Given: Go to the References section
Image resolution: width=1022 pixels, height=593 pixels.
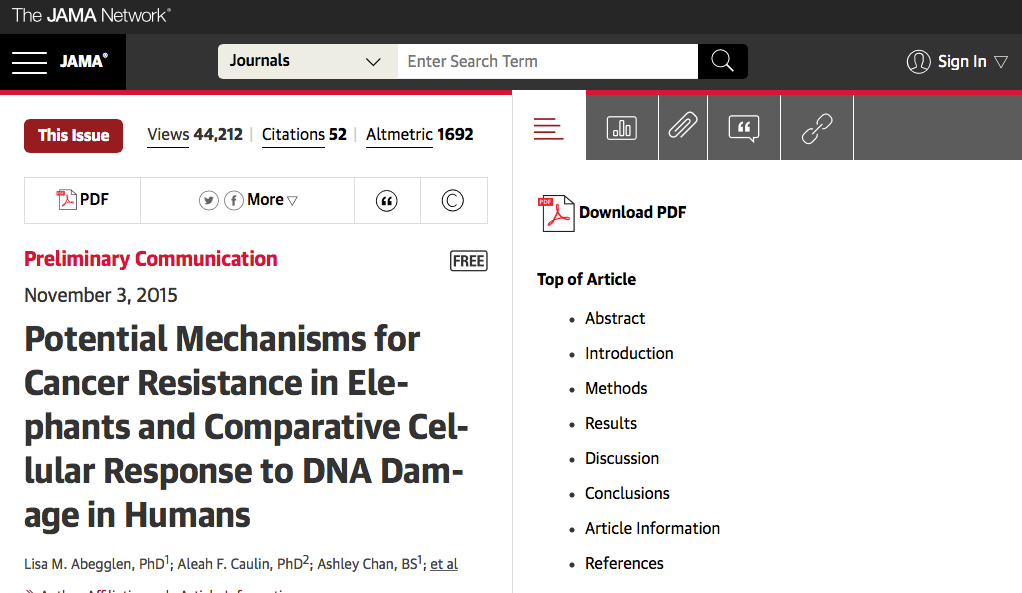Looking at the screenshot, I should point(624,563).
